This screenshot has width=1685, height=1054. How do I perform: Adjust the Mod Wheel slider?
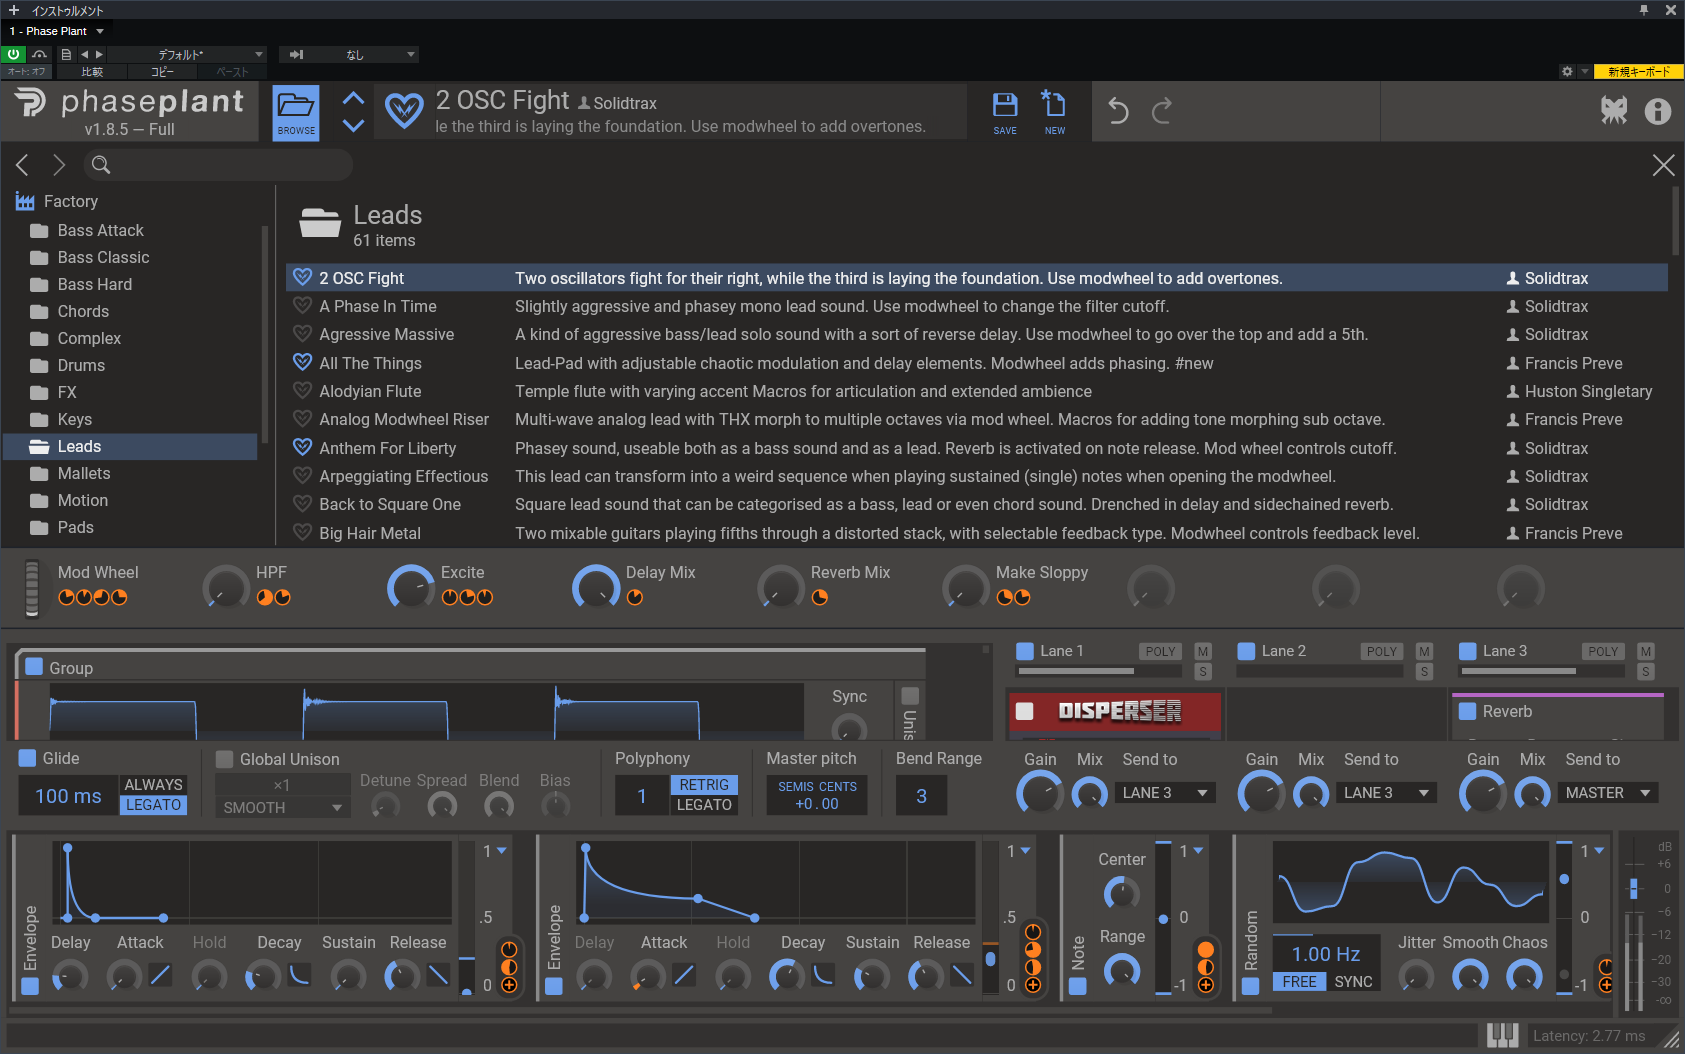point(32,587)
